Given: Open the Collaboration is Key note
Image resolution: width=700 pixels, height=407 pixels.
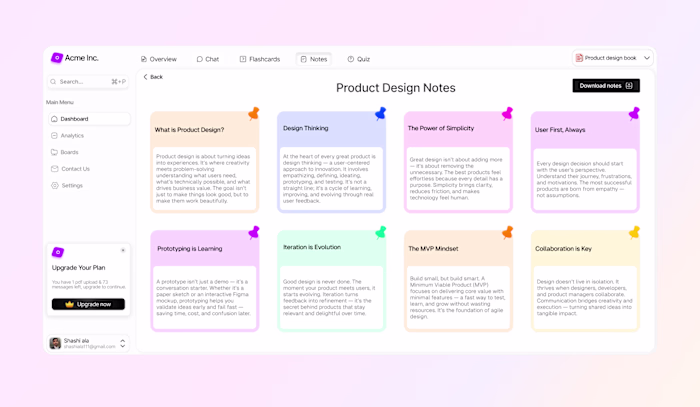Looking at the screenshot, I should pyautogui.click(x=585, y=281).
